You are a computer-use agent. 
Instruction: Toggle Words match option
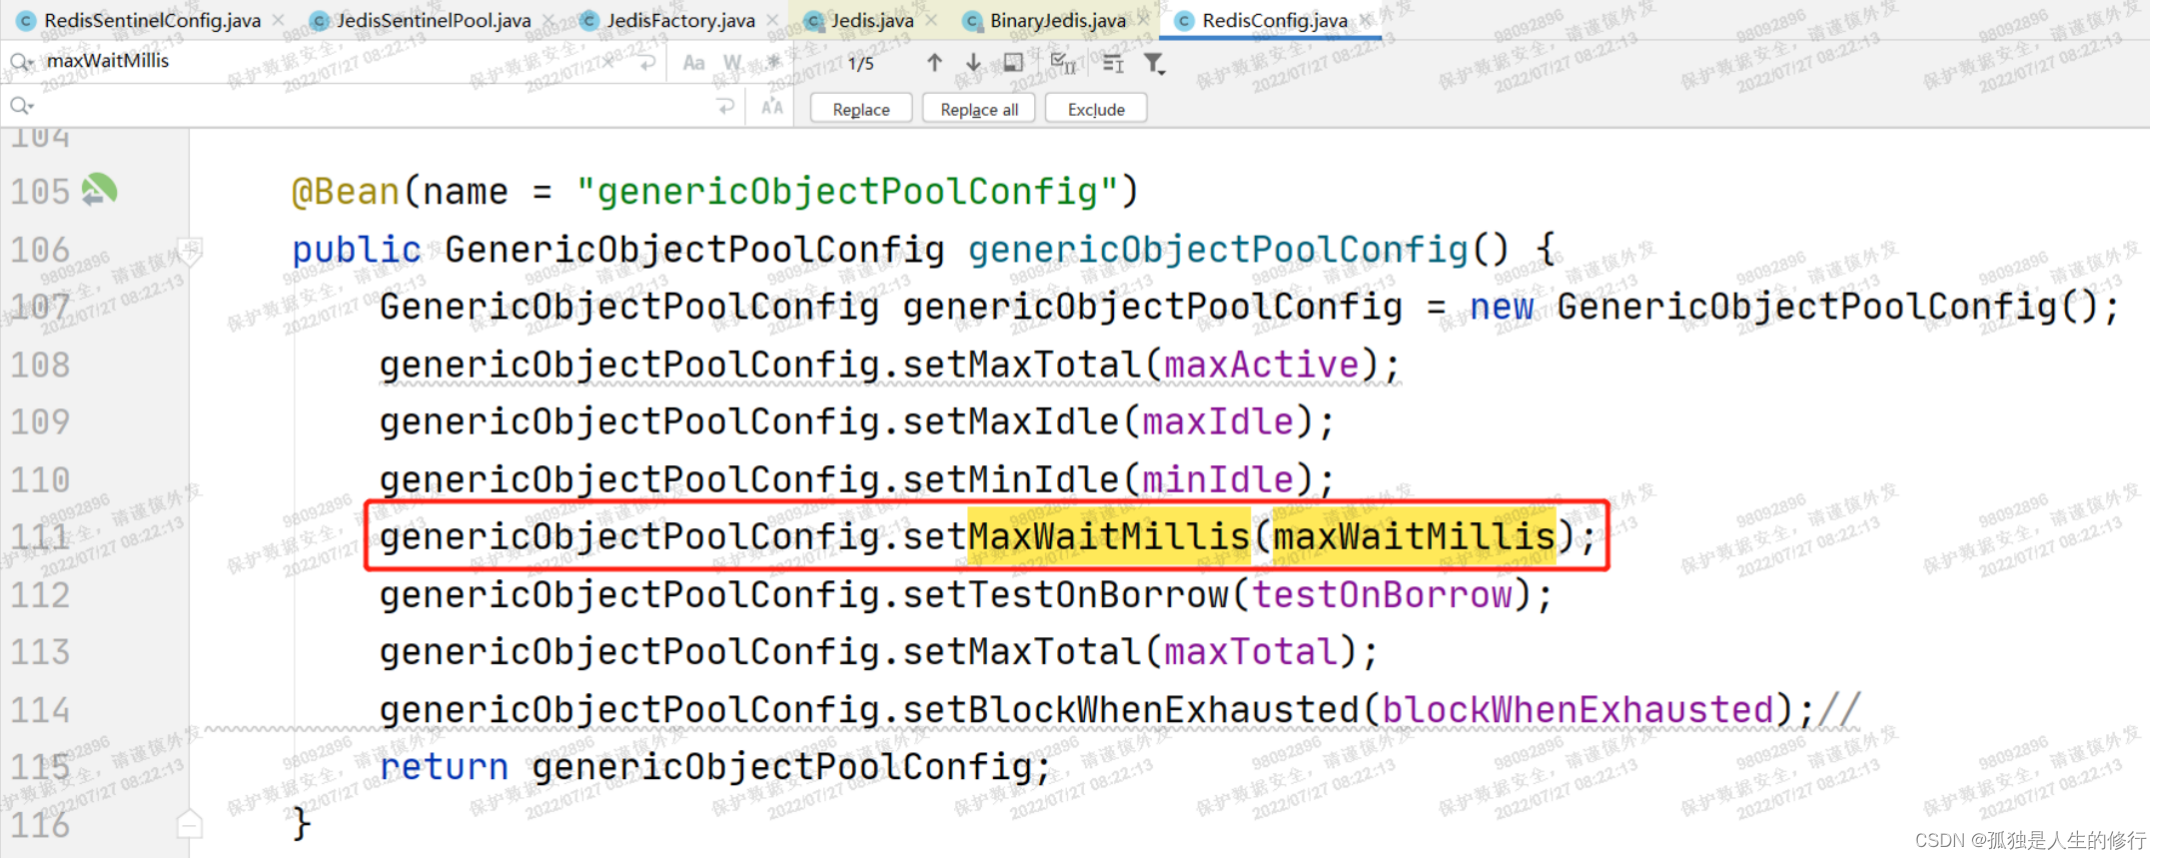(733, 63)
